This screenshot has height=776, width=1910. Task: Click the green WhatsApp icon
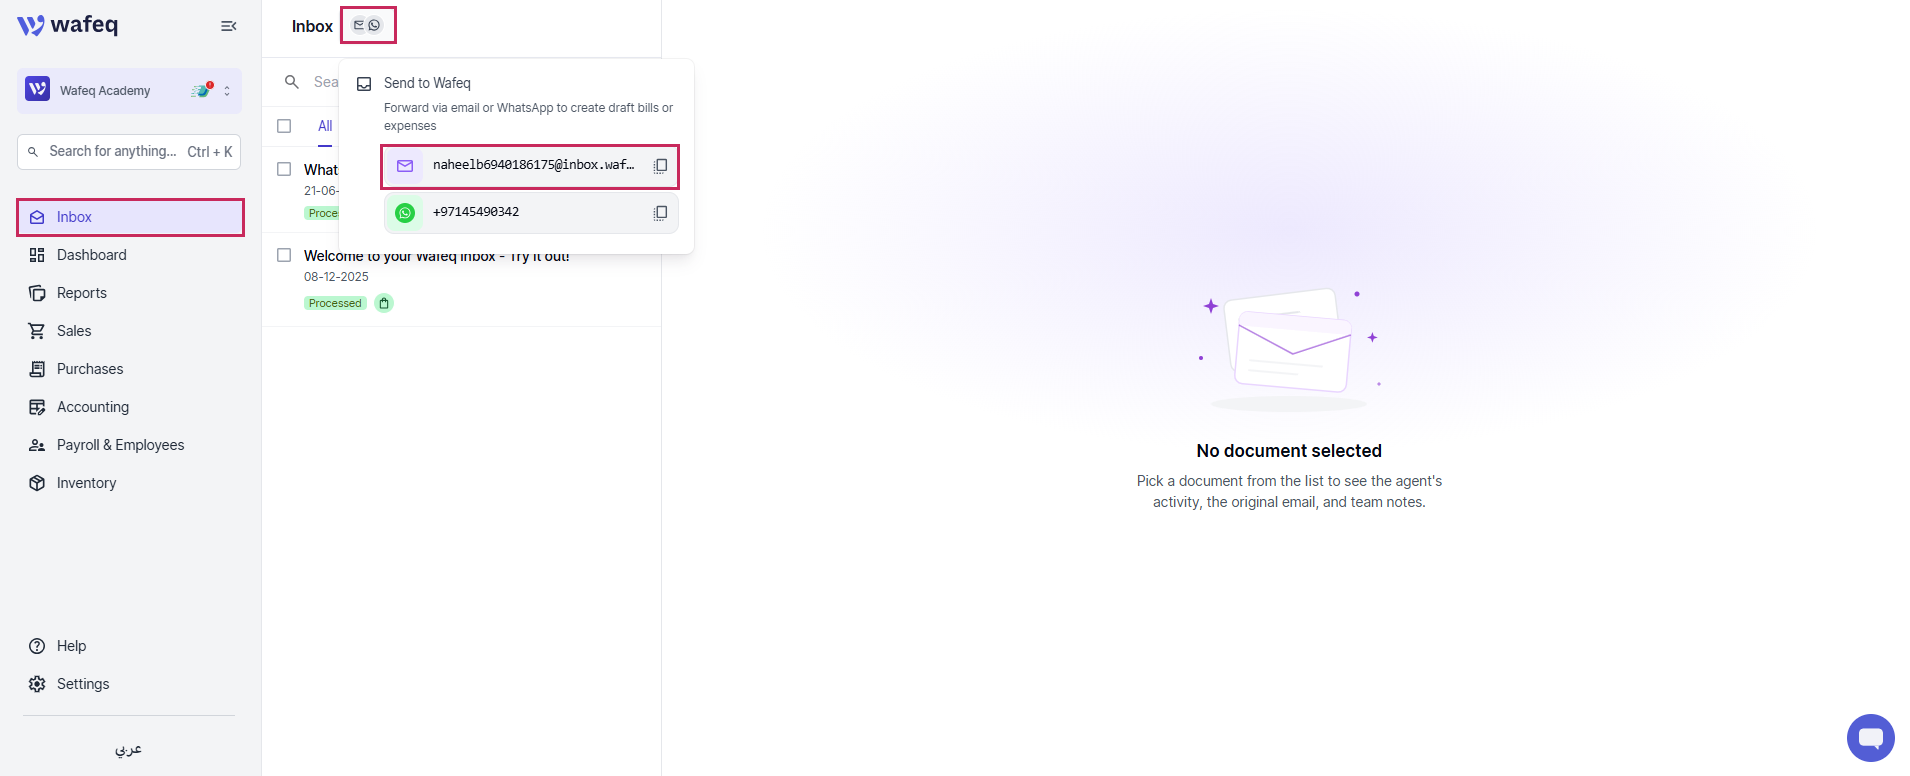click(405, 213)
